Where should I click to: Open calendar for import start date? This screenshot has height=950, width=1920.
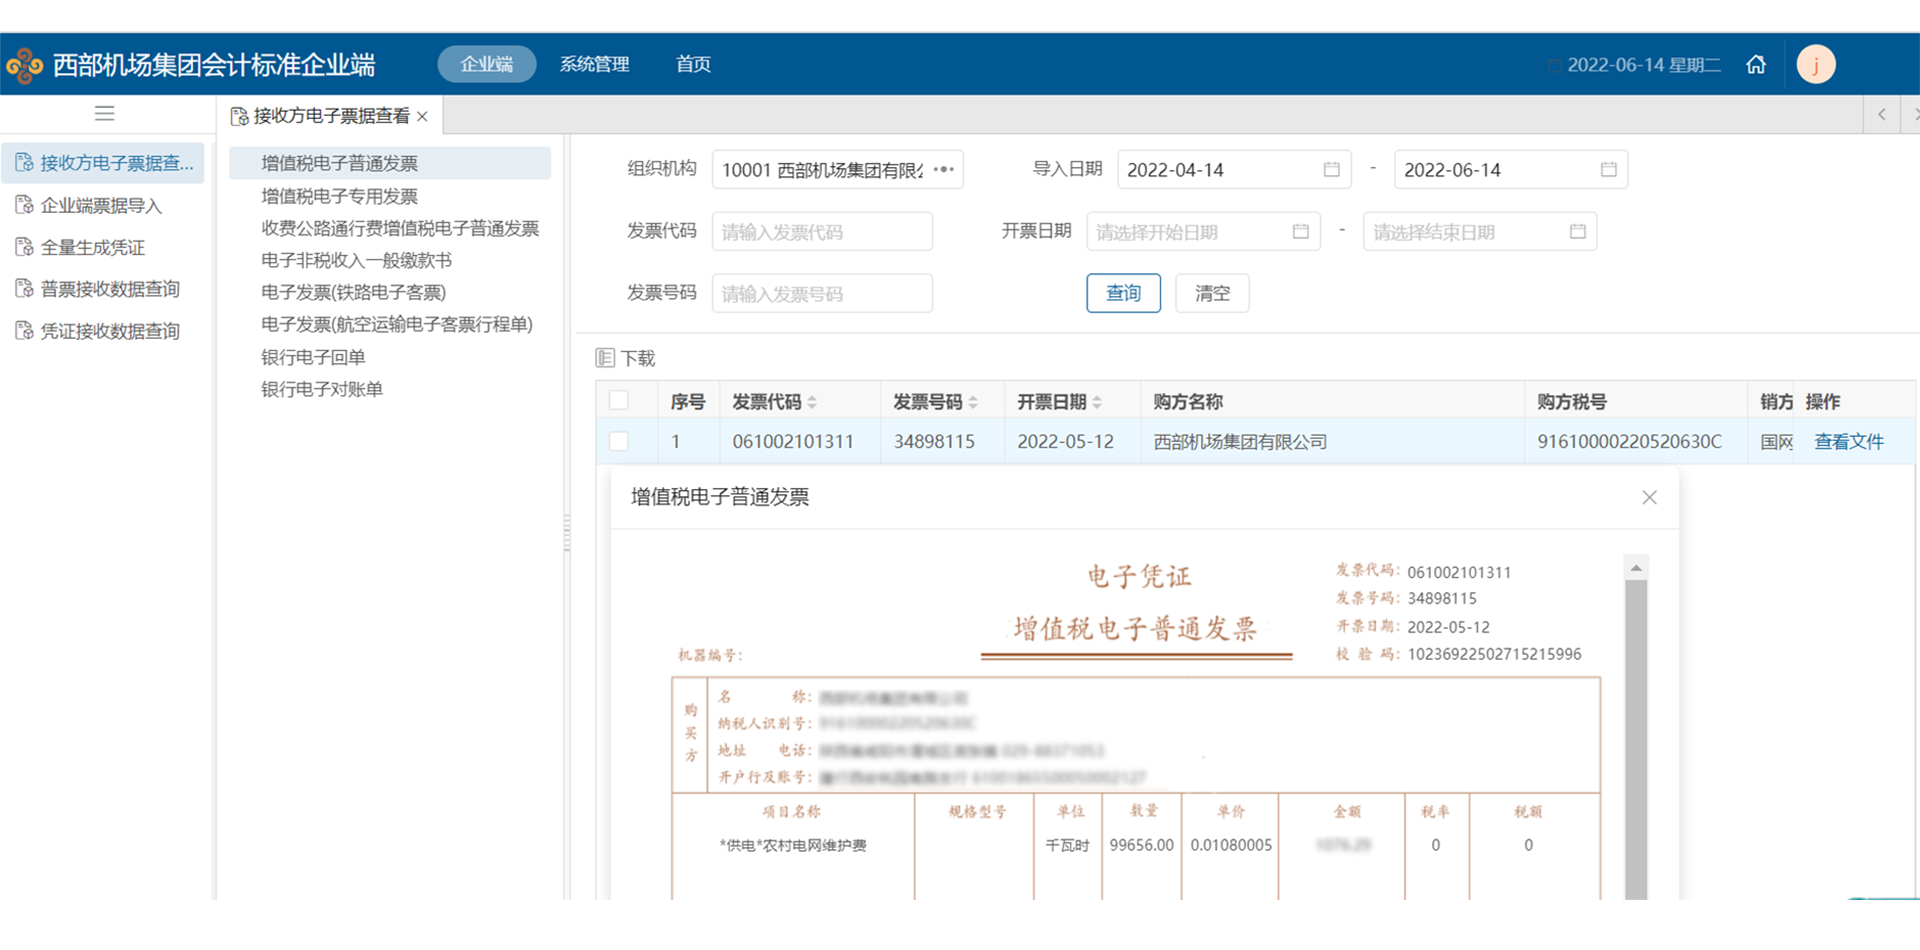coord(1331,170)
